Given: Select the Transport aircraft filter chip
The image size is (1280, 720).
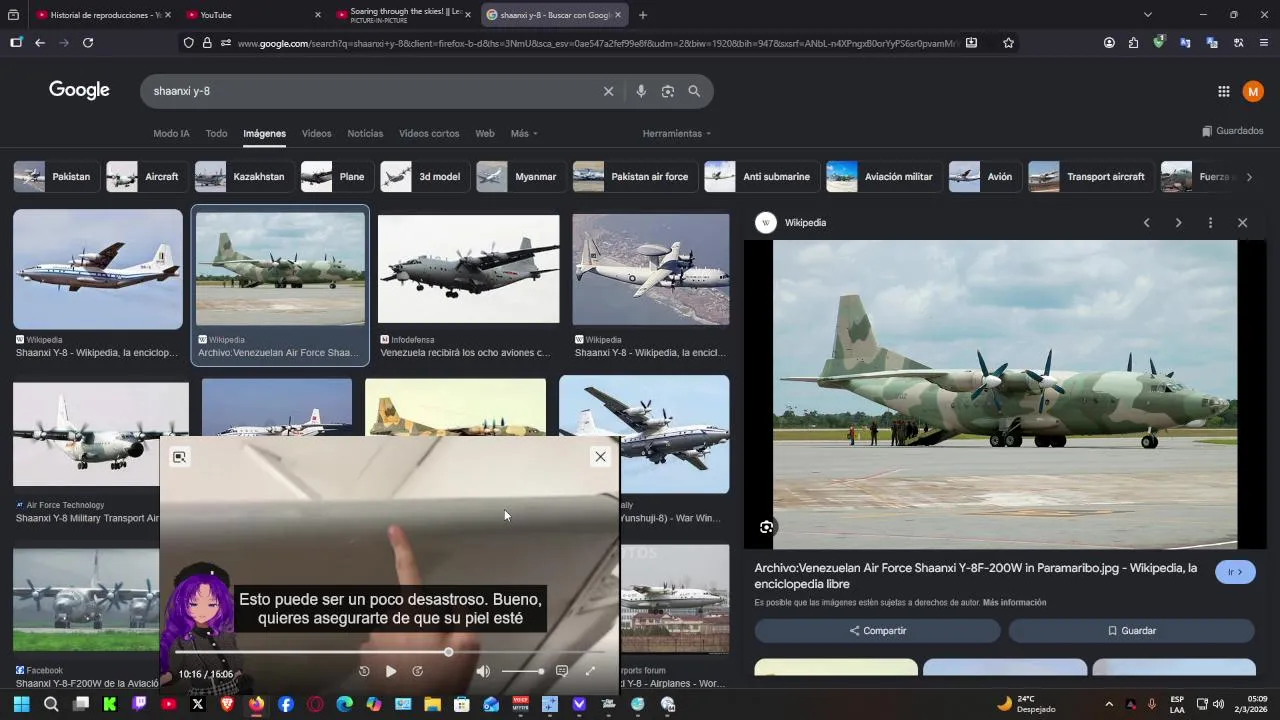Looking at the screenshot, I should coord(1090,177).
